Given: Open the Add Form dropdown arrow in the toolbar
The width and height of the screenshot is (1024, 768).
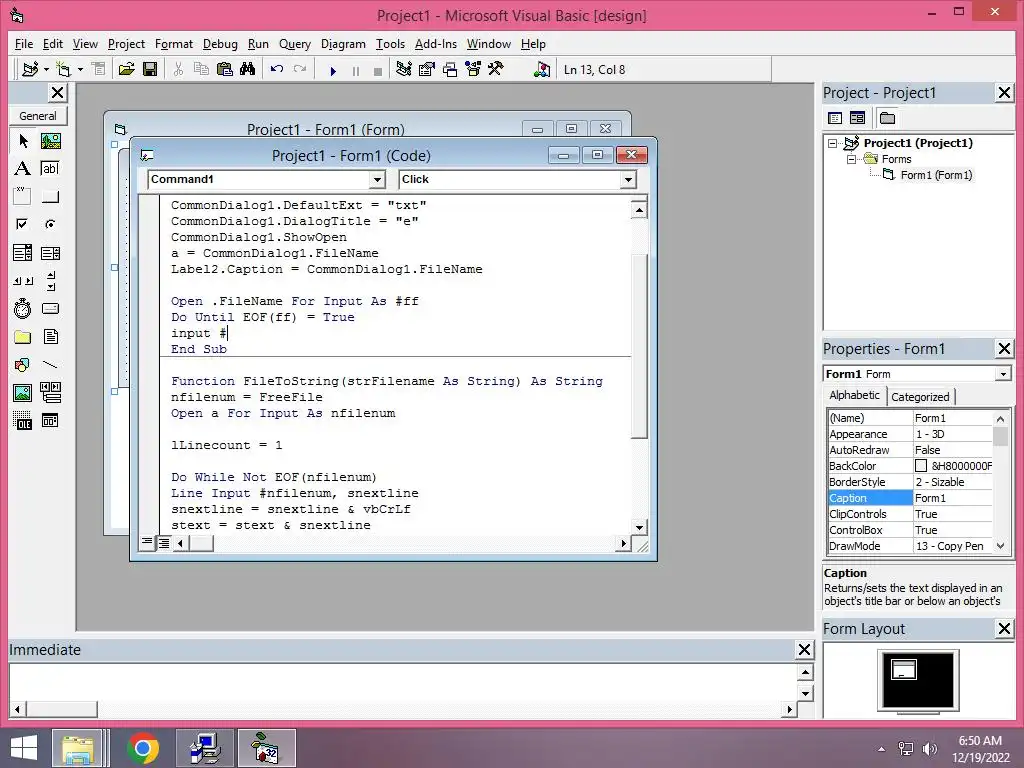Looking at the screenshot, I should (80, 69).
